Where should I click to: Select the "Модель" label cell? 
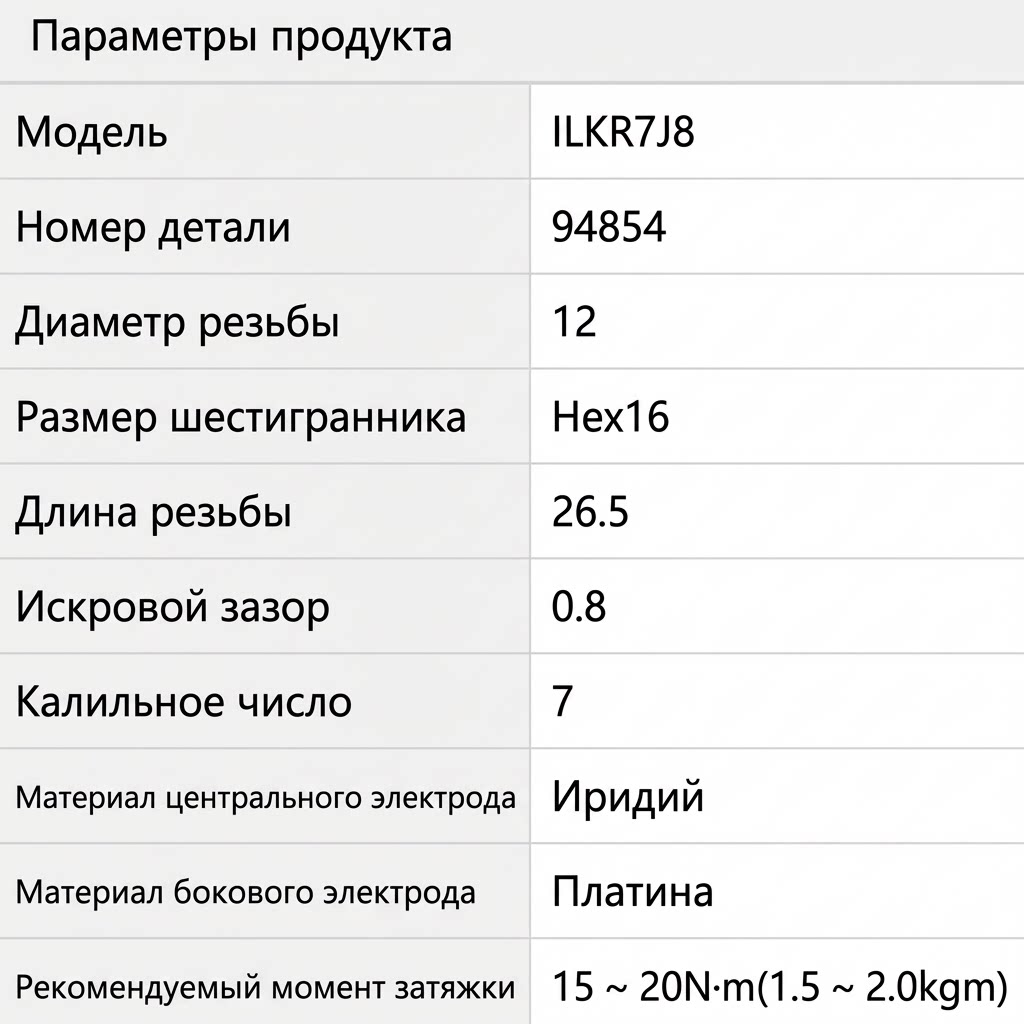(x=92, y=133)
